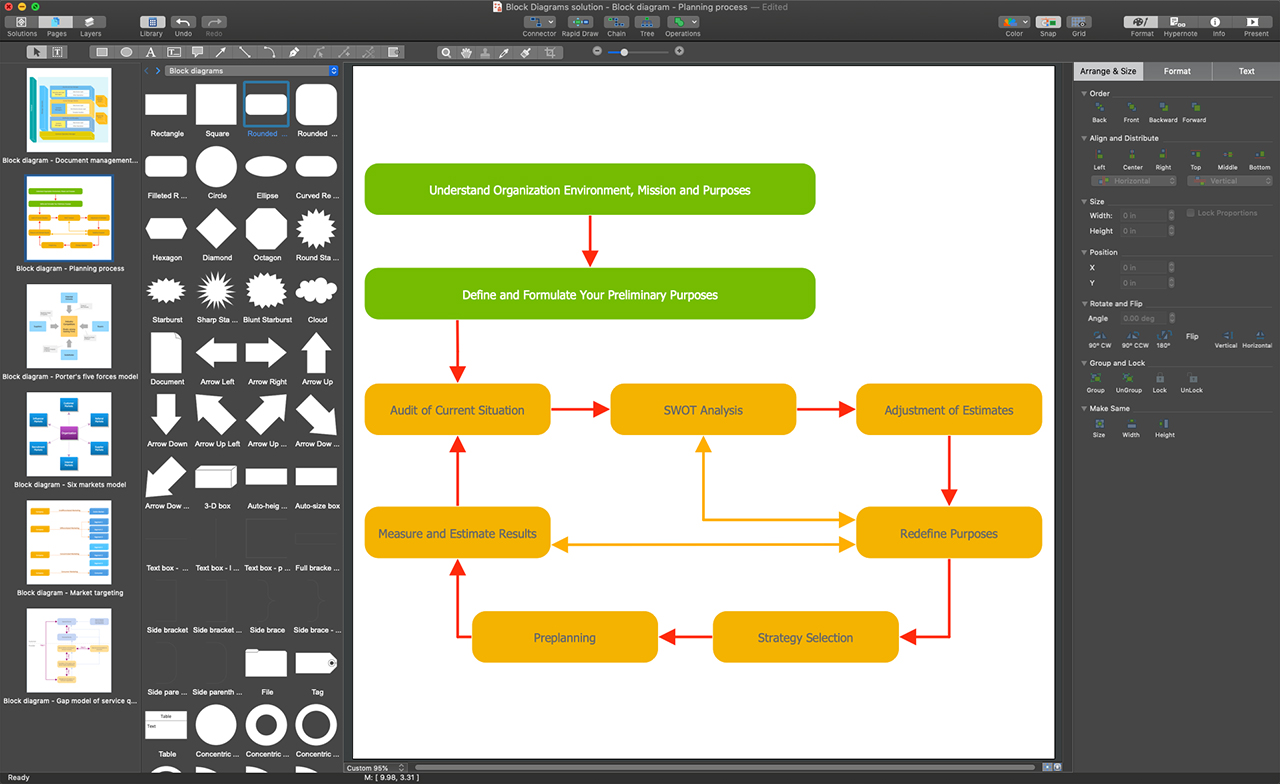
Task: Switch to the Format tab
Action: coord(1177,71)
